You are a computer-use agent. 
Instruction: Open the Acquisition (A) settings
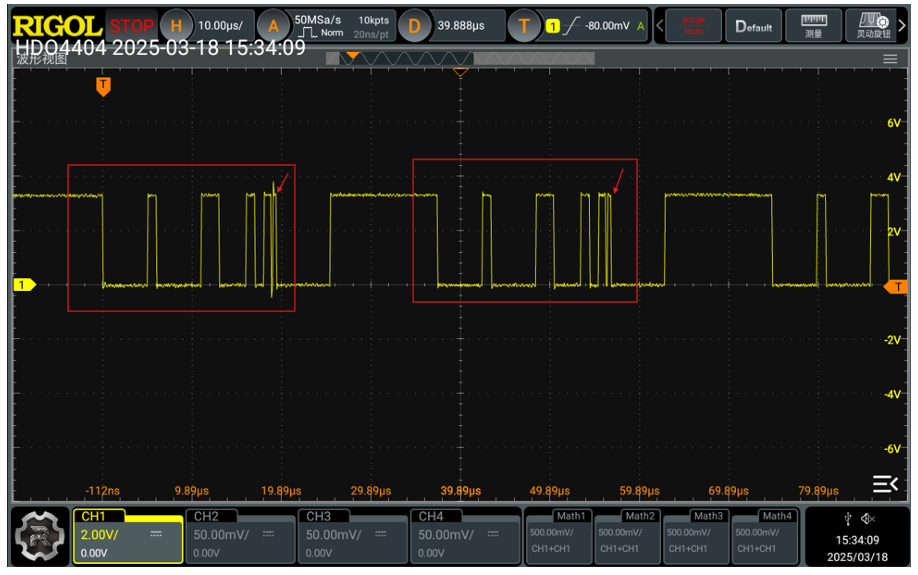[270, 26]
